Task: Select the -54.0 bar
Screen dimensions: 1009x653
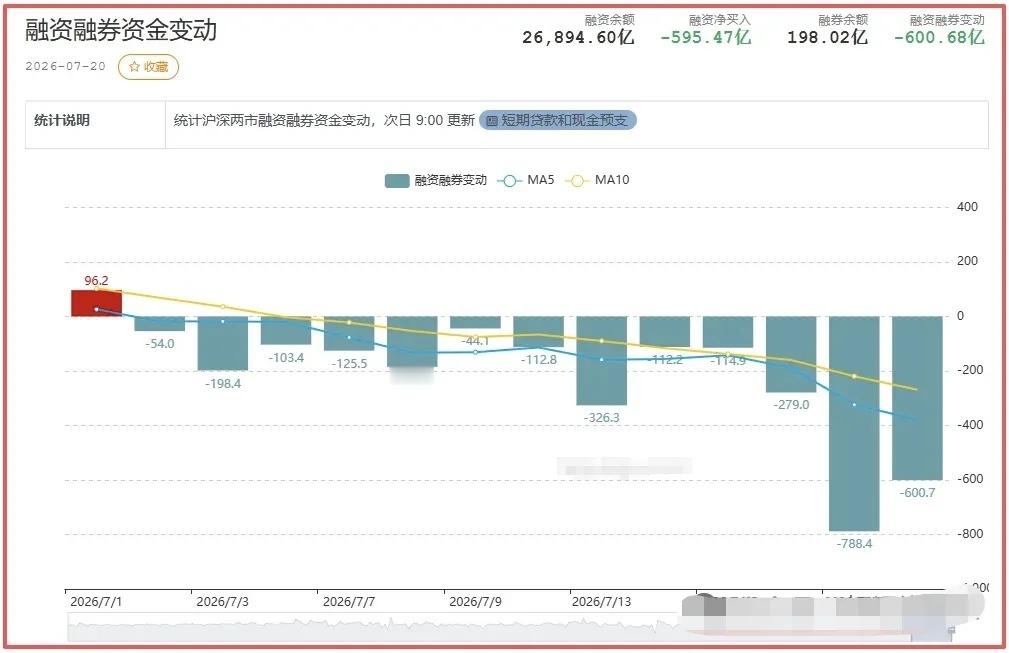Action: (160, 324)
